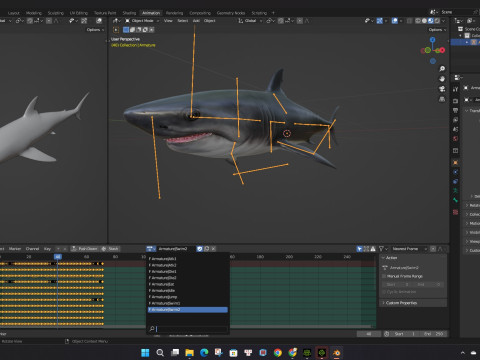
Task: Click the Push Down action icon button
Action: tap(84, 249)
